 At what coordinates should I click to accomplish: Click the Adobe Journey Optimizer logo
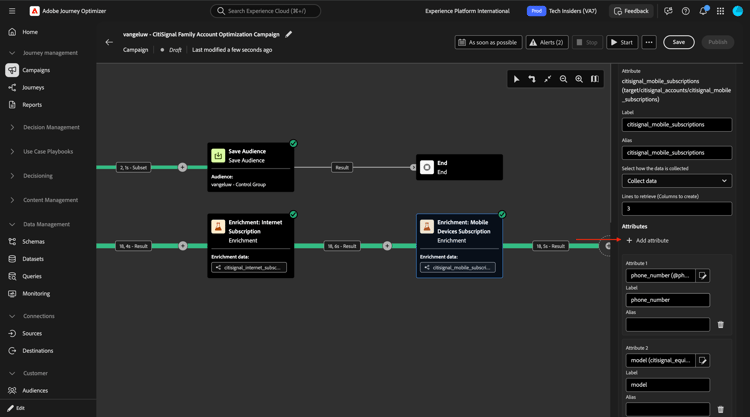point(34,11)
